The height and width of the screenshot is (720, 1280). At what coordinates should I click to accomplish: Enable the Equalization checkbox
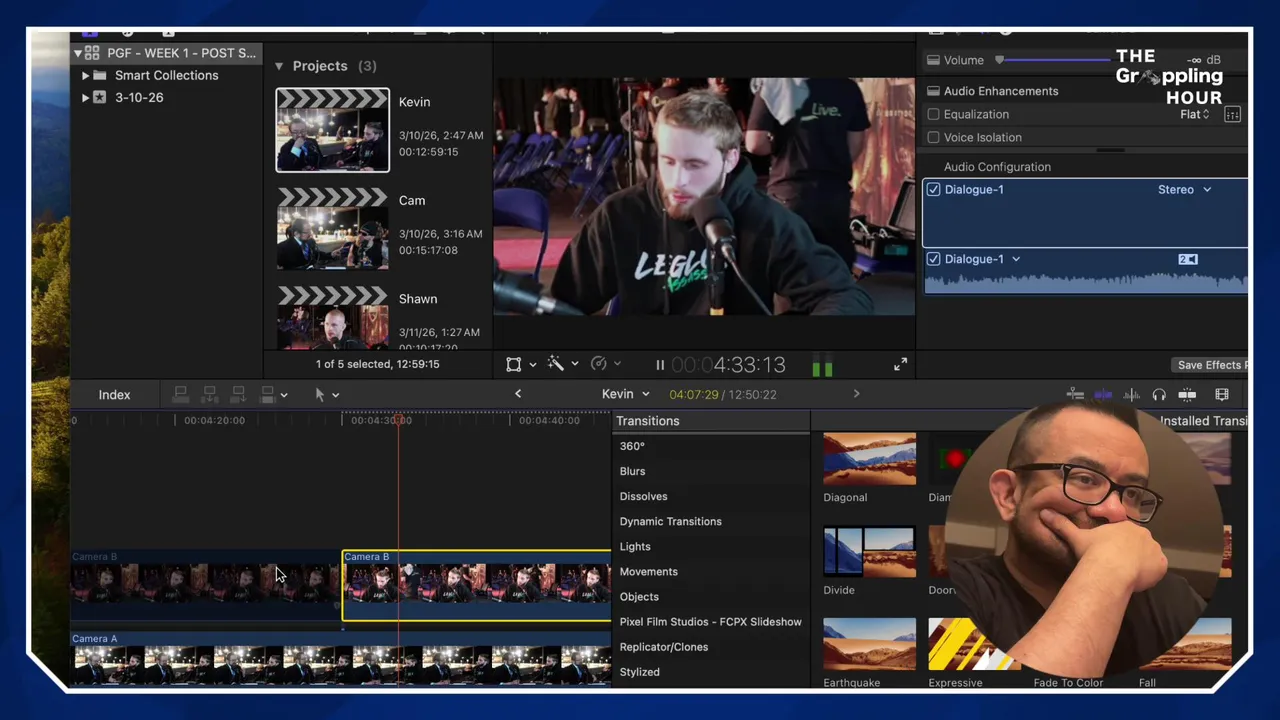933,115
